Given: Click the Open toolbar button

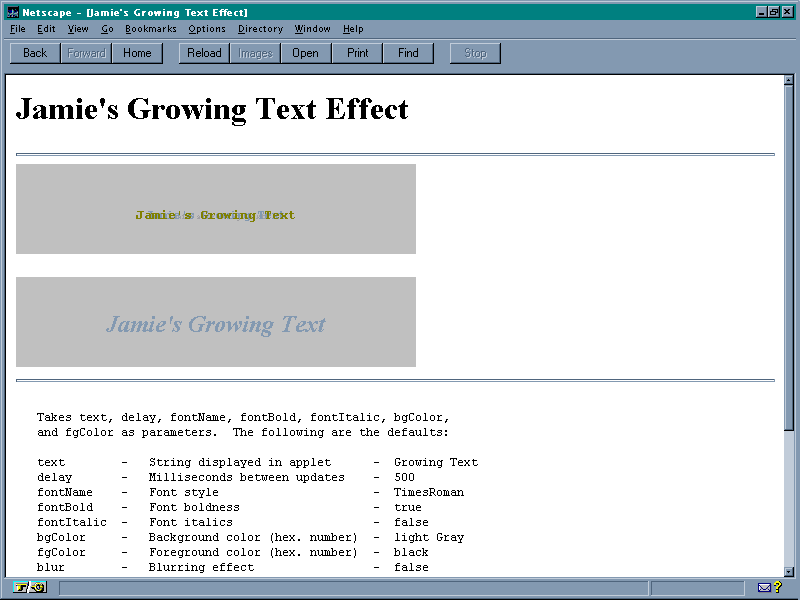Looking at the screenshot, I should [x=305, y=53].
